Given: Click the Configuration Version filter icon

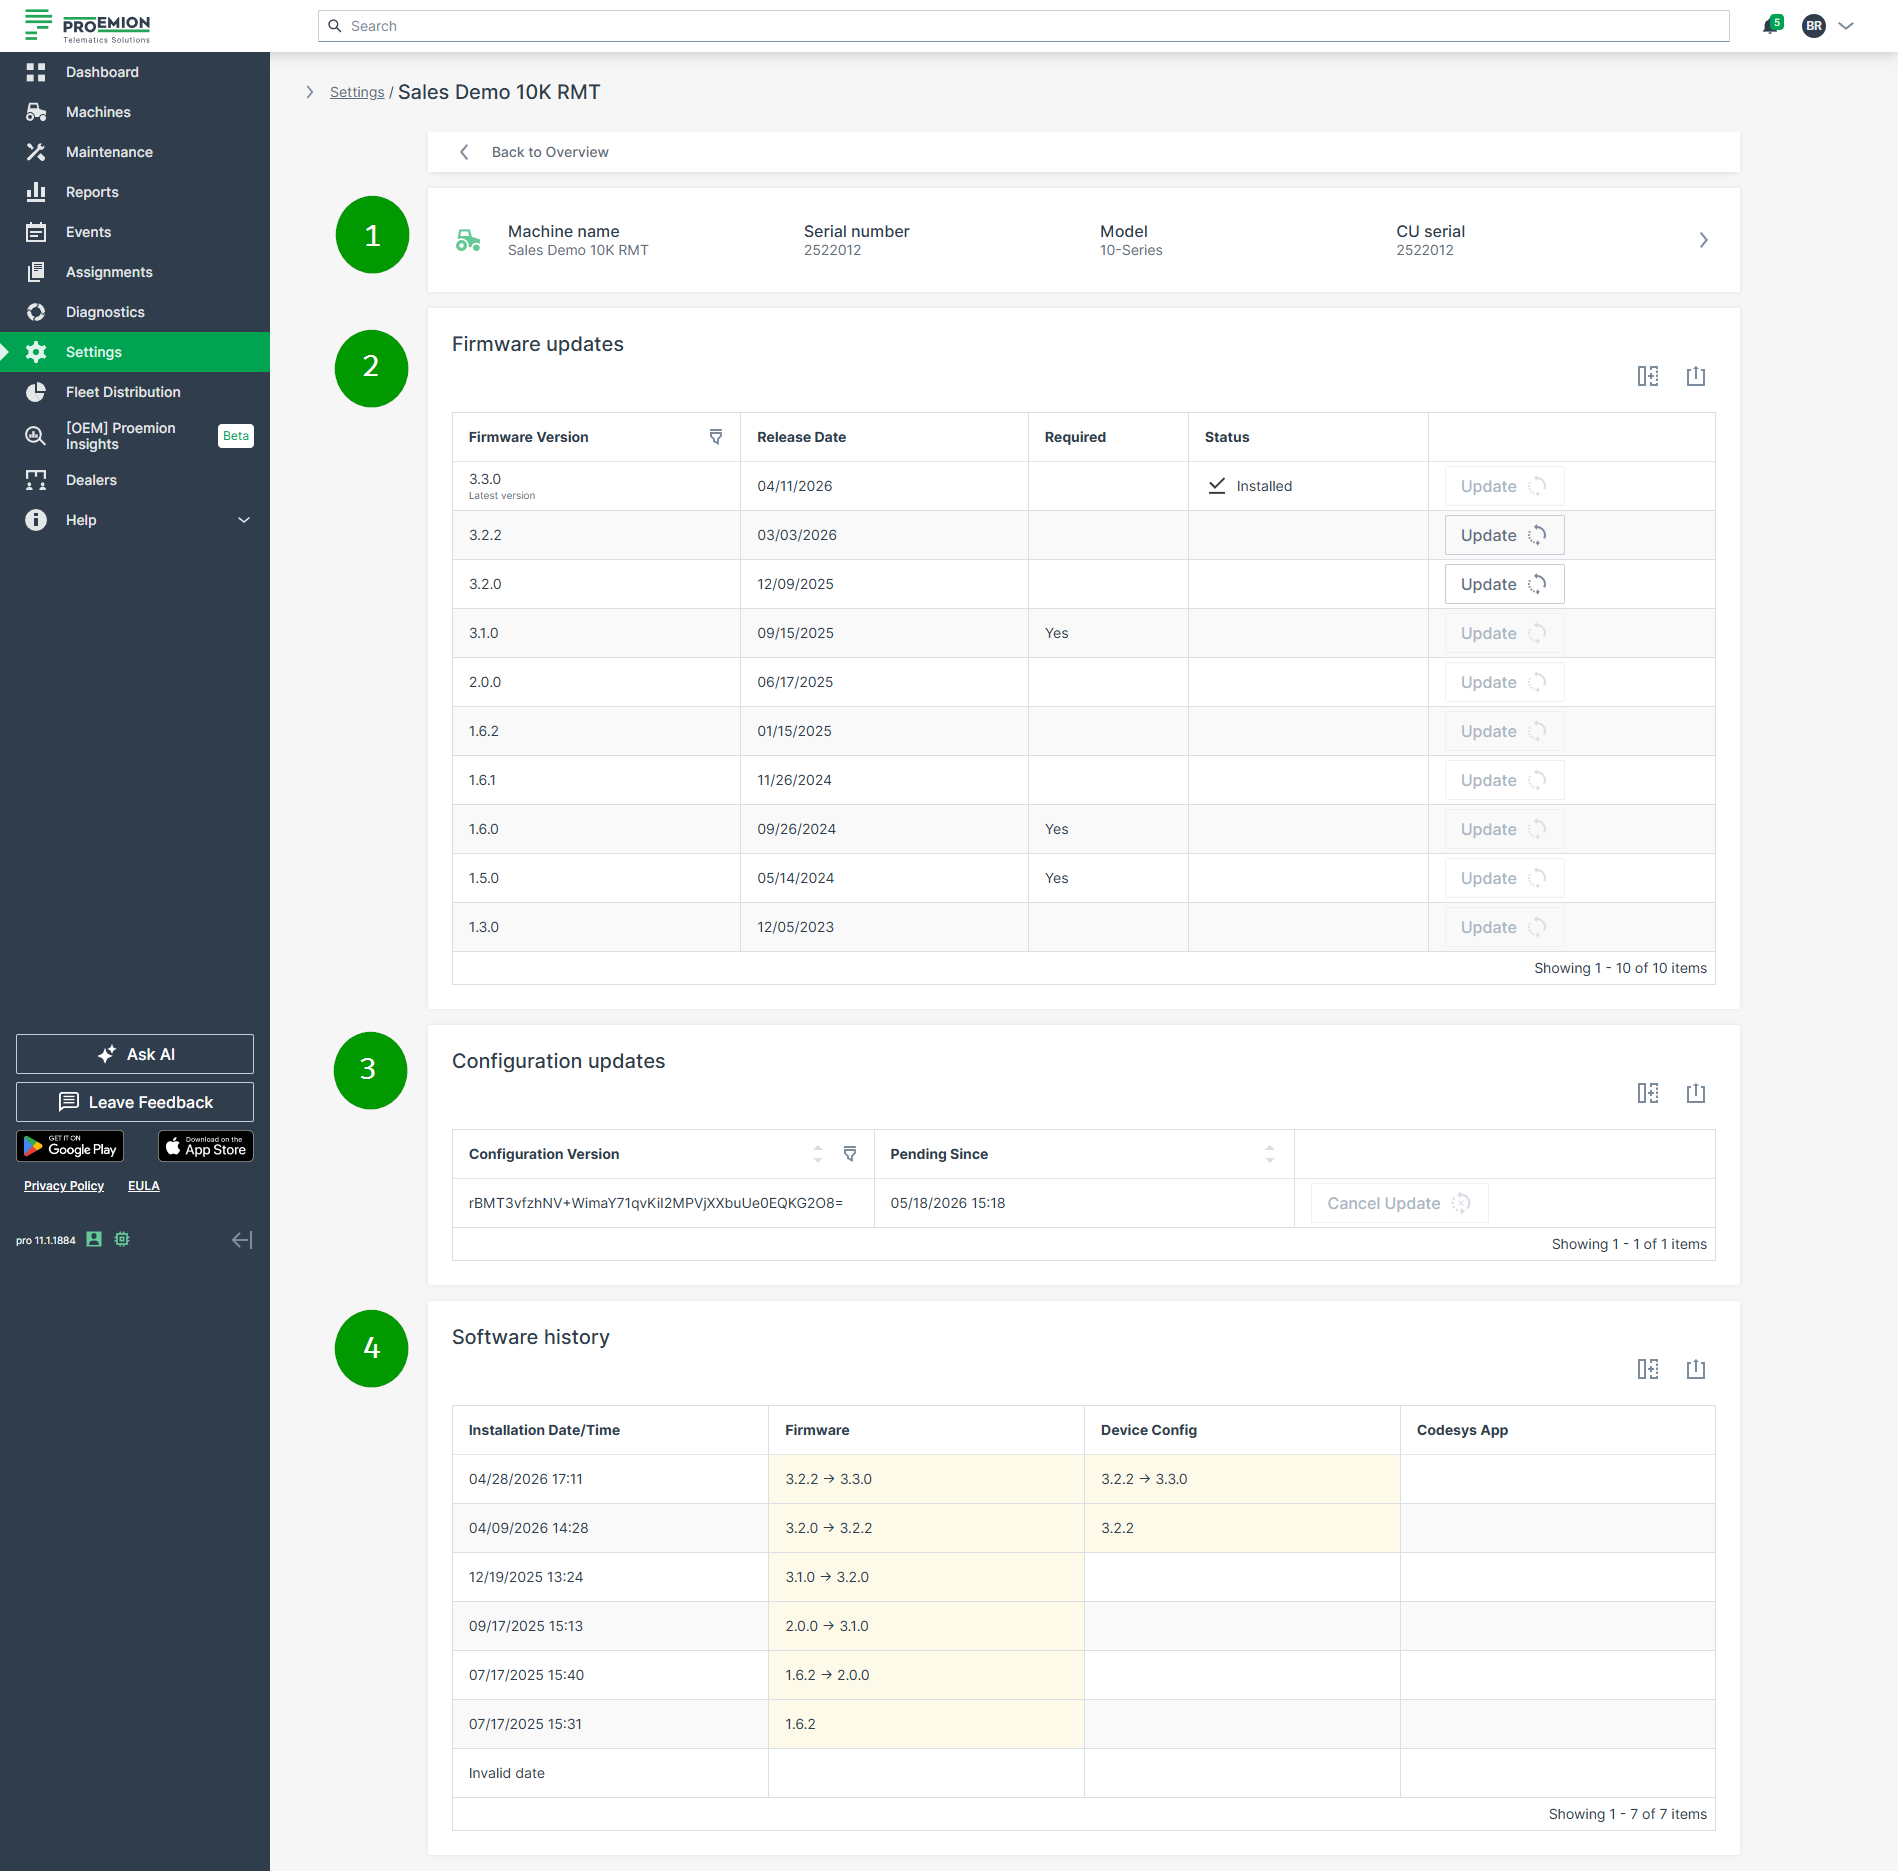Looking at the screenshot, I should pos(850,1154).
